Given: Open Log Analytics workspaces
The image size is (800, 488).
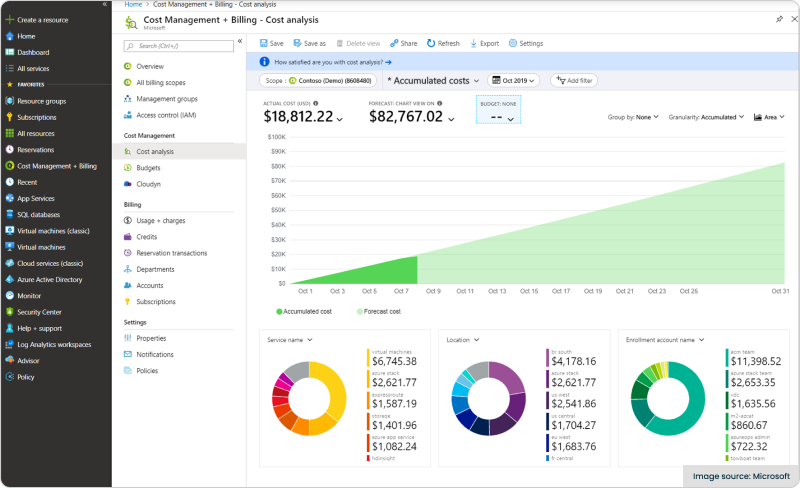Looking at the screenshot, I should coord(54,345).
